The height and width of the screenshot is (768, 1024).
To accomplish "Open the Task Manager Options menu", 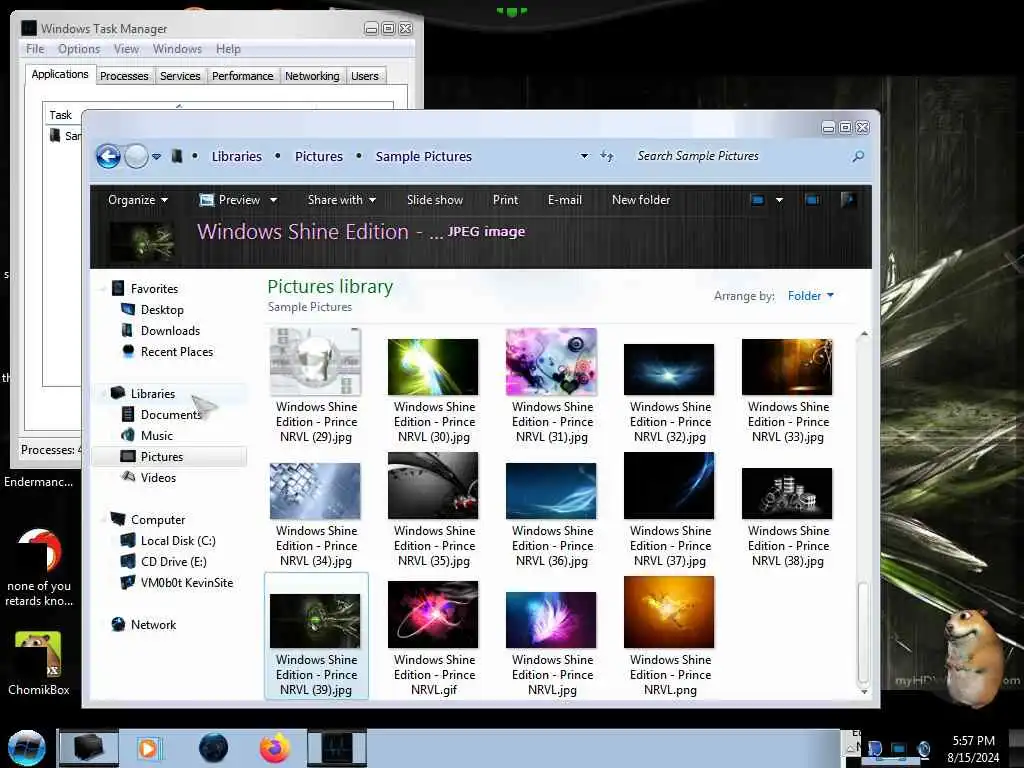I will (79, 49).
